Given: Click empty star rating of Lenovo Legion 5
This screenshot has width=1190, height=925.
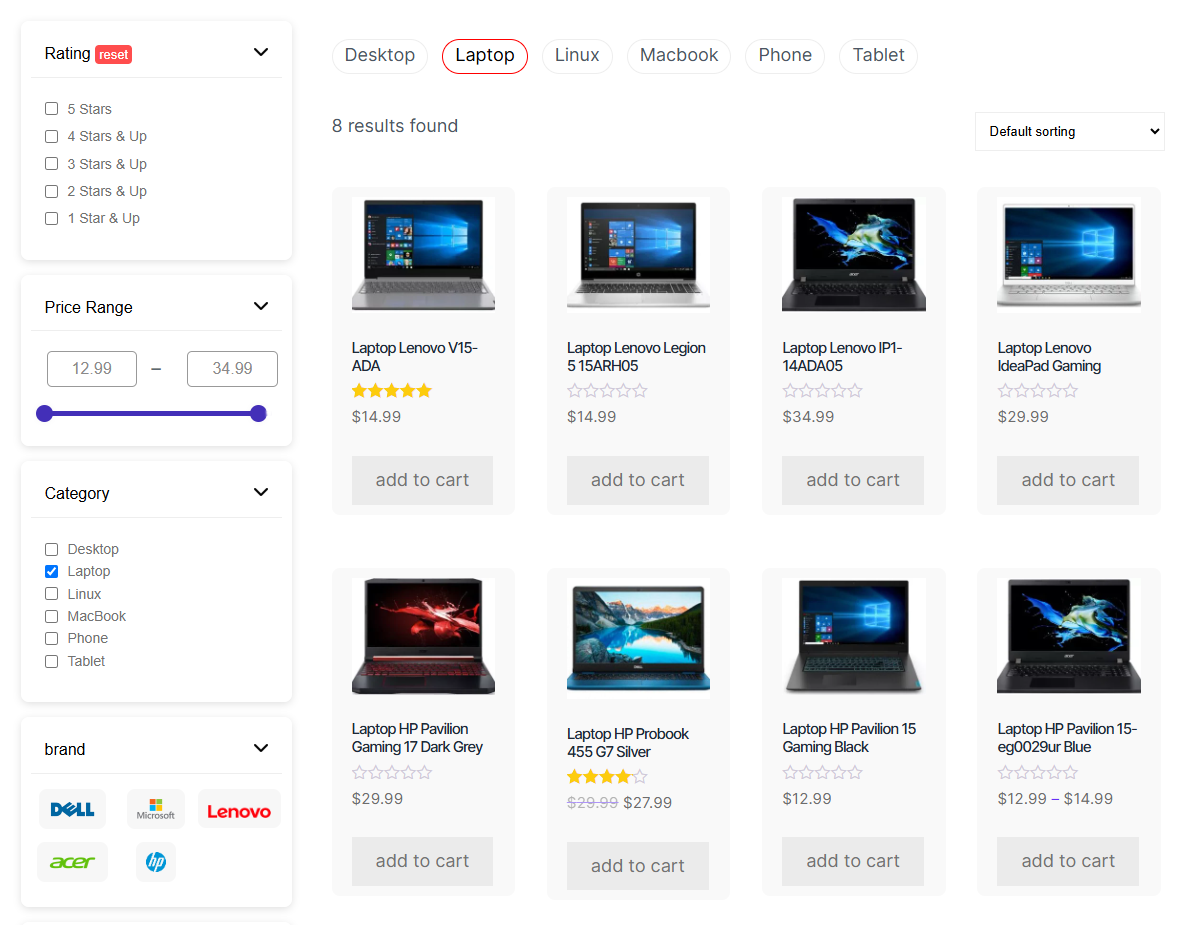Looking at the screenshot, I should [x=607, y=391].
